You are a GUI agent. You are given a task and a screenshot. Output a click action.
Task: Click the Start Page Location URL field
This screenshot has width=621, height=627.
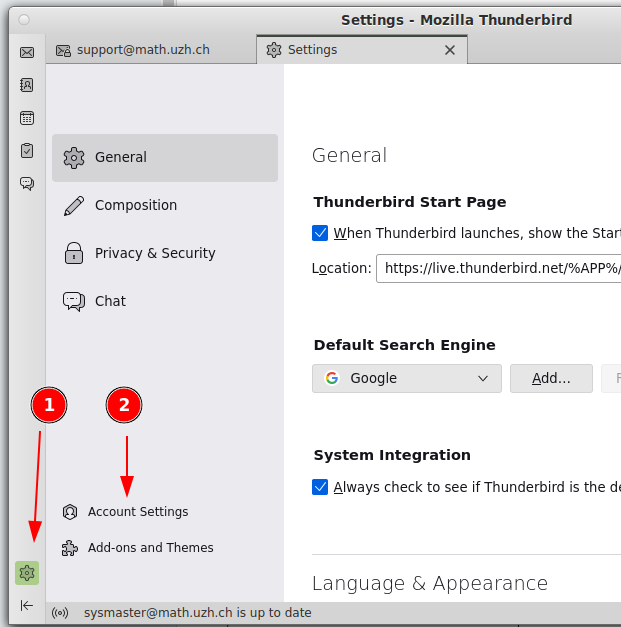(x=498, y=268)
